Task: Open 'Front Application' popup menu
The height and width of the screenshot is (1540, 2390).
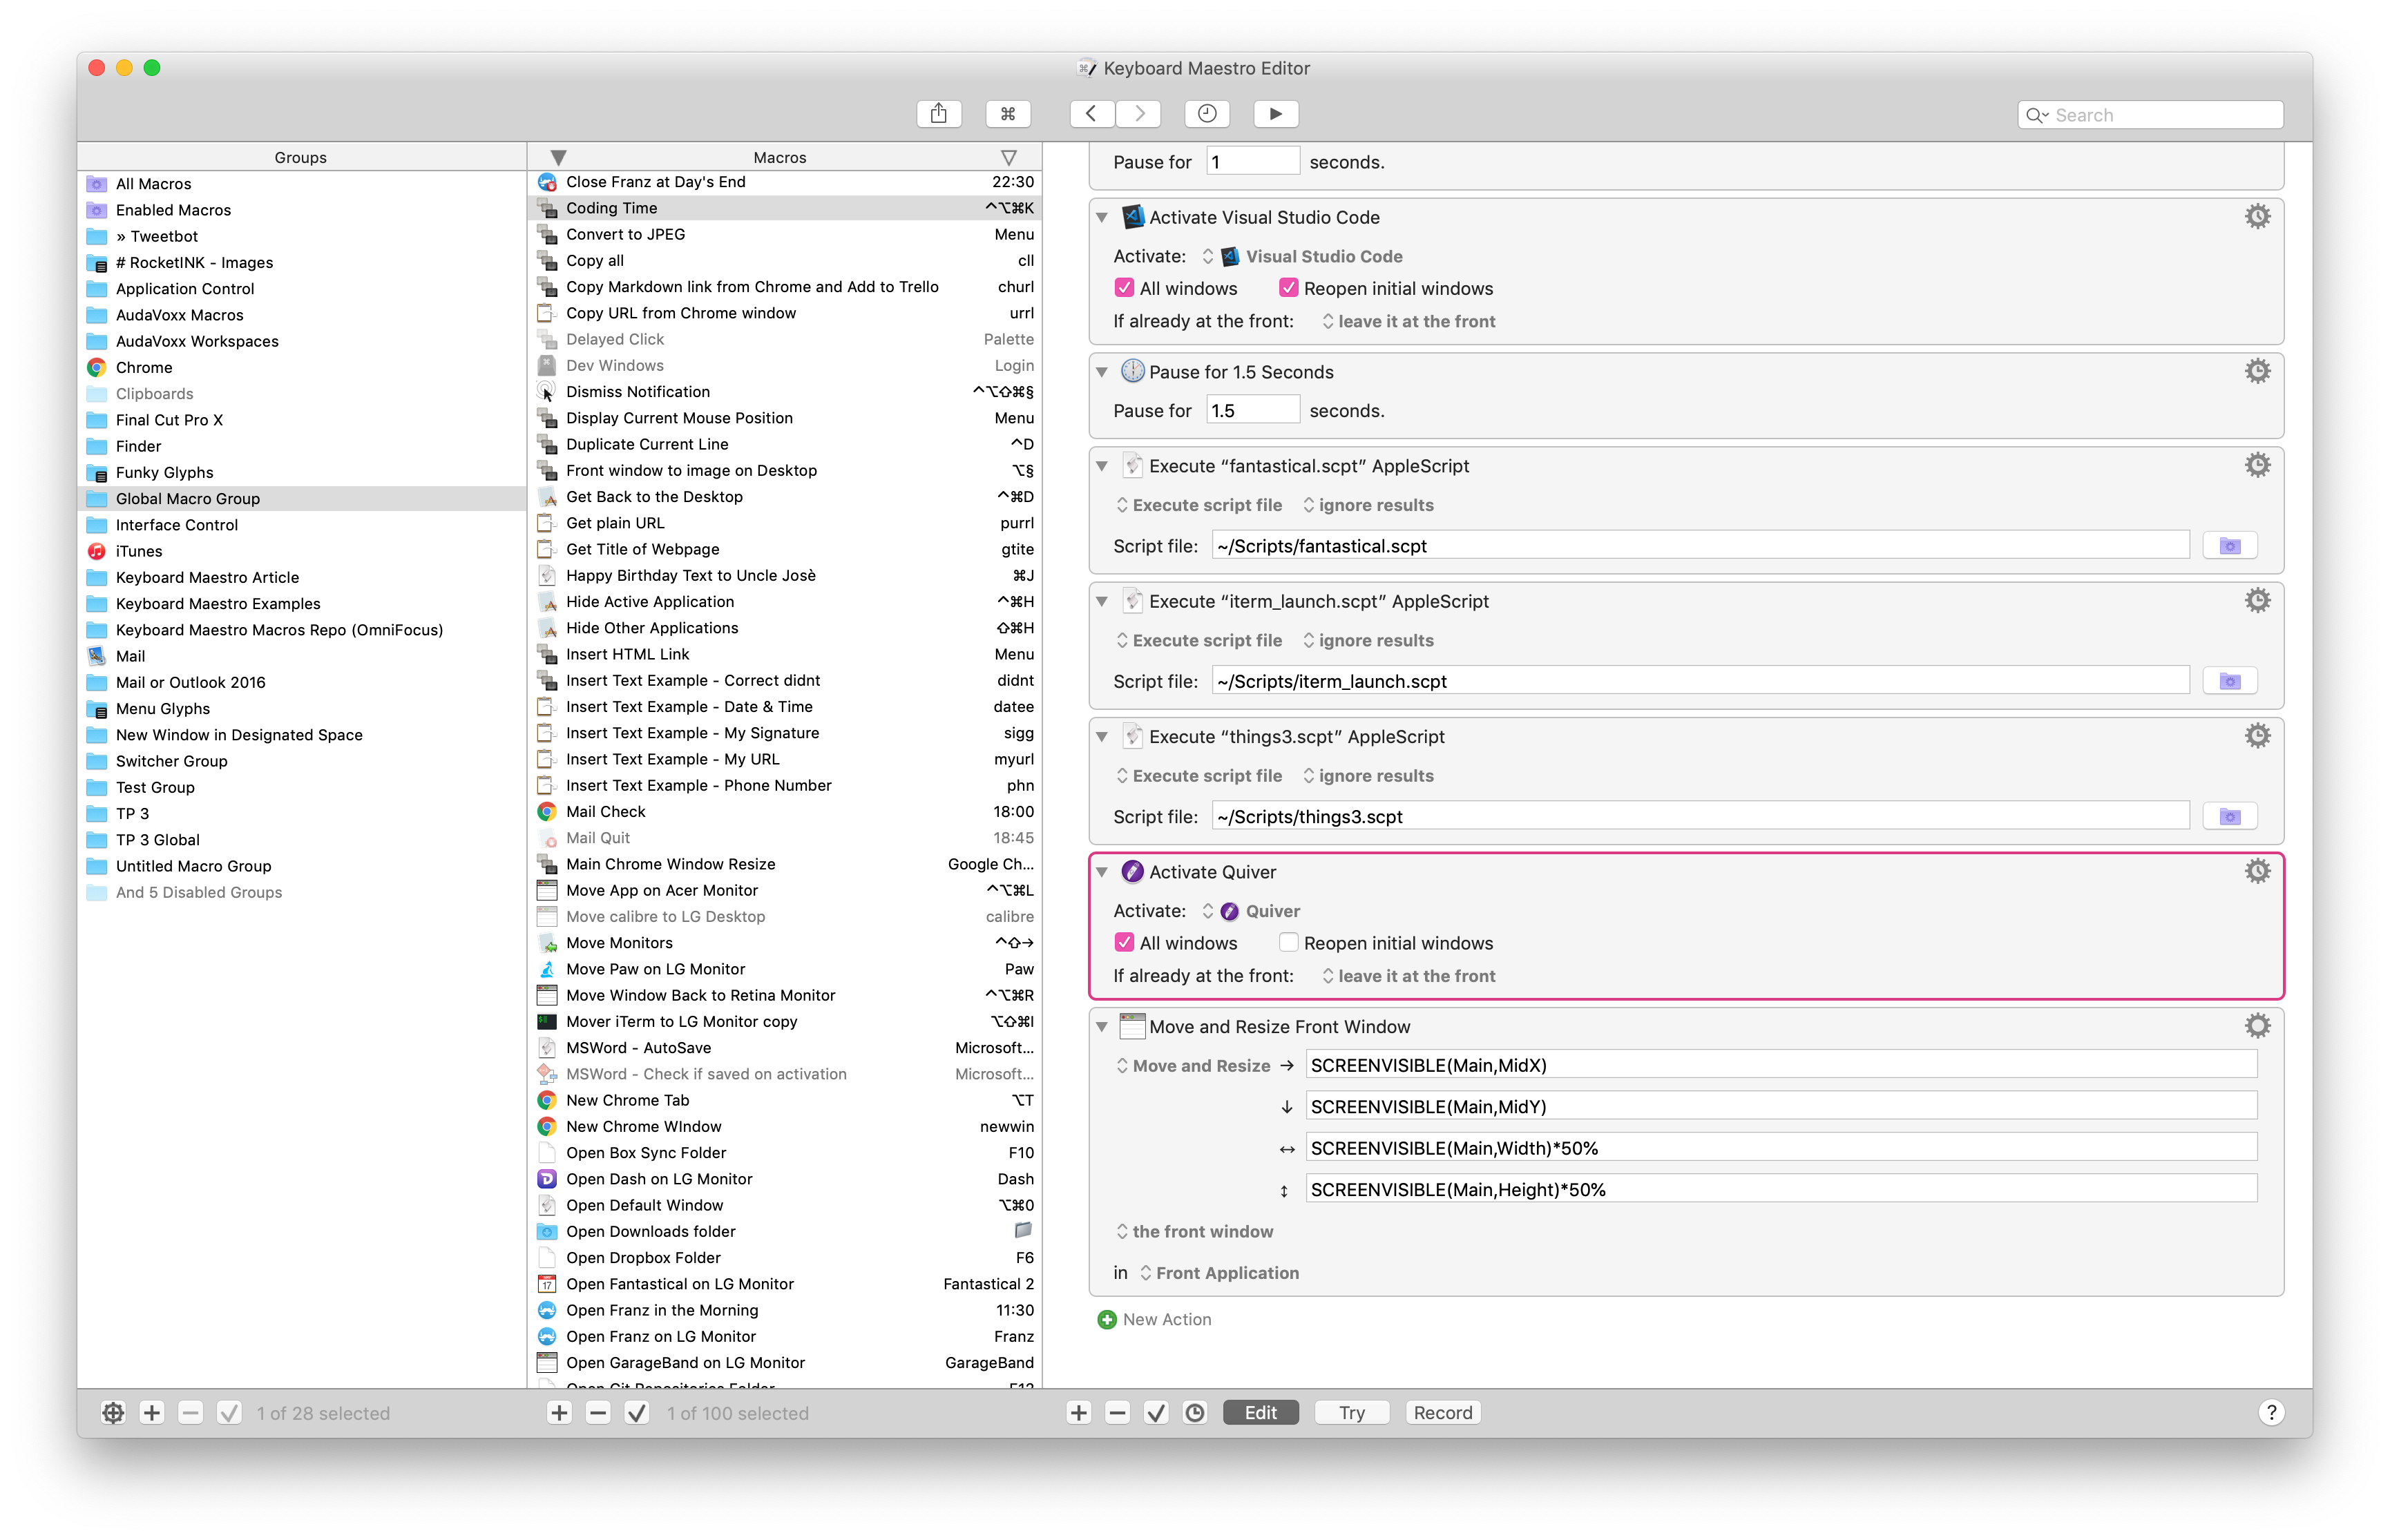Action: [1219, 1273]
